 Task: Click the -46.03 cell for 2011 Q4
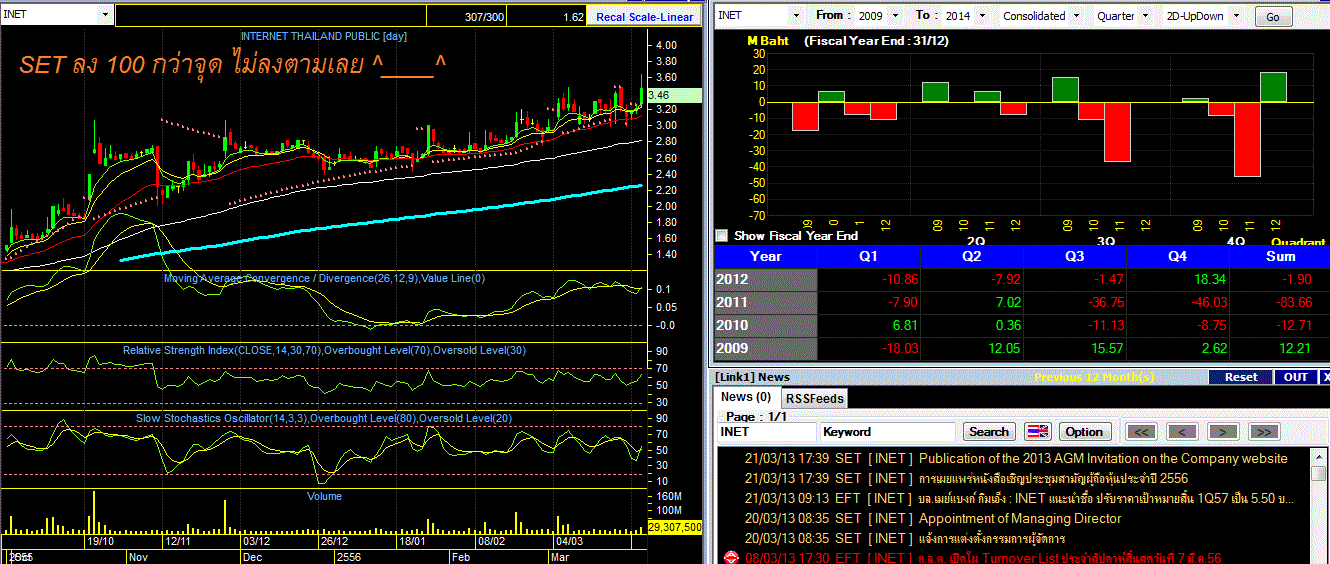(x=1177, y=302)
